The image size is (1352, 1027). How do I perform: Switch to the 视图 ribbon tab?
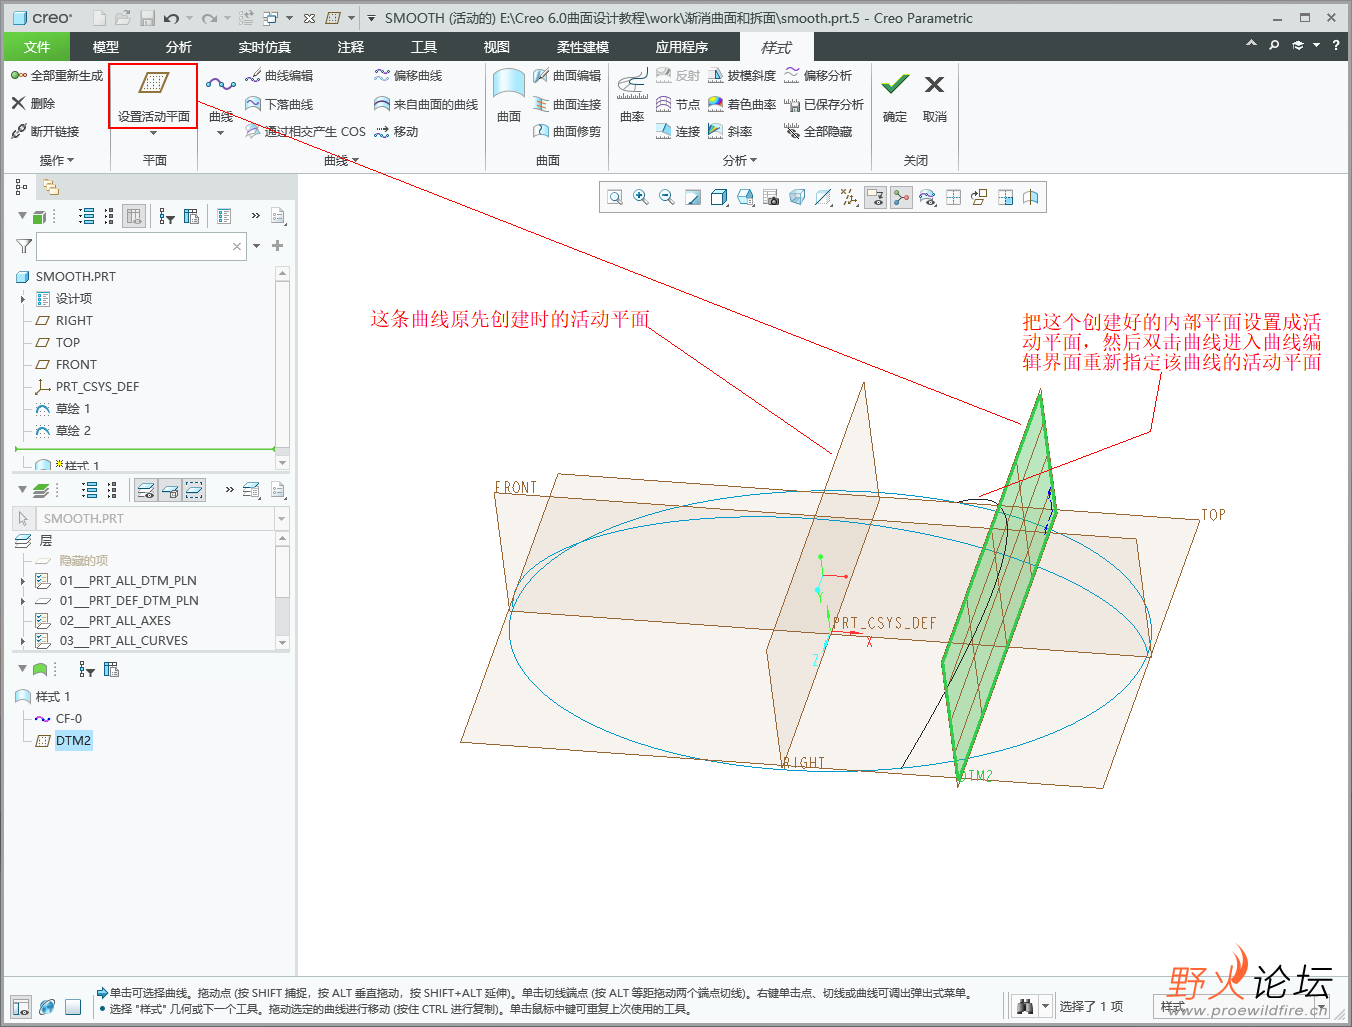tap(497, 47)
